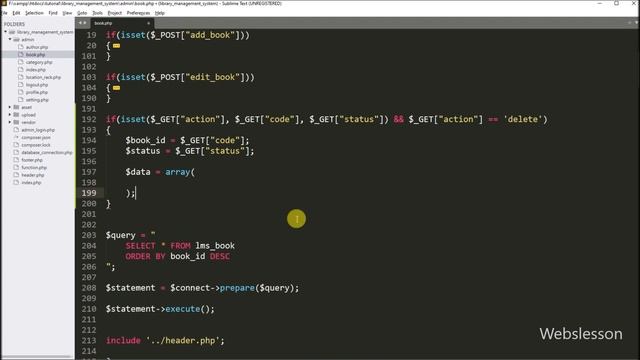640x360 pixels.
Task: Click line number 199 in the gutter
Action: [89, 193]
